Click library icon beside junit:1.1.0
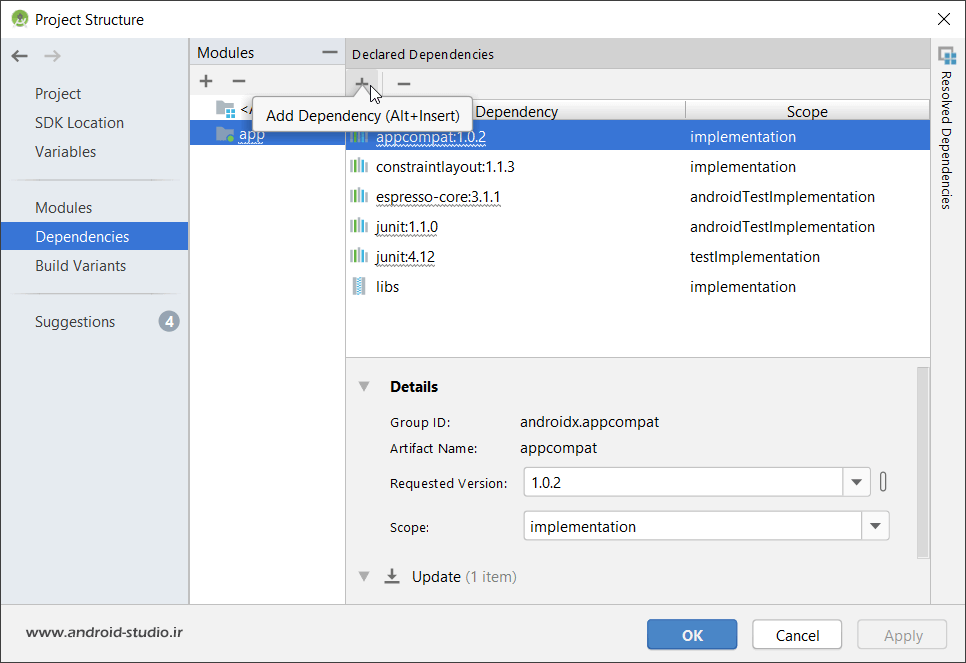Screen dimensions: 966x663 (359, 226)
